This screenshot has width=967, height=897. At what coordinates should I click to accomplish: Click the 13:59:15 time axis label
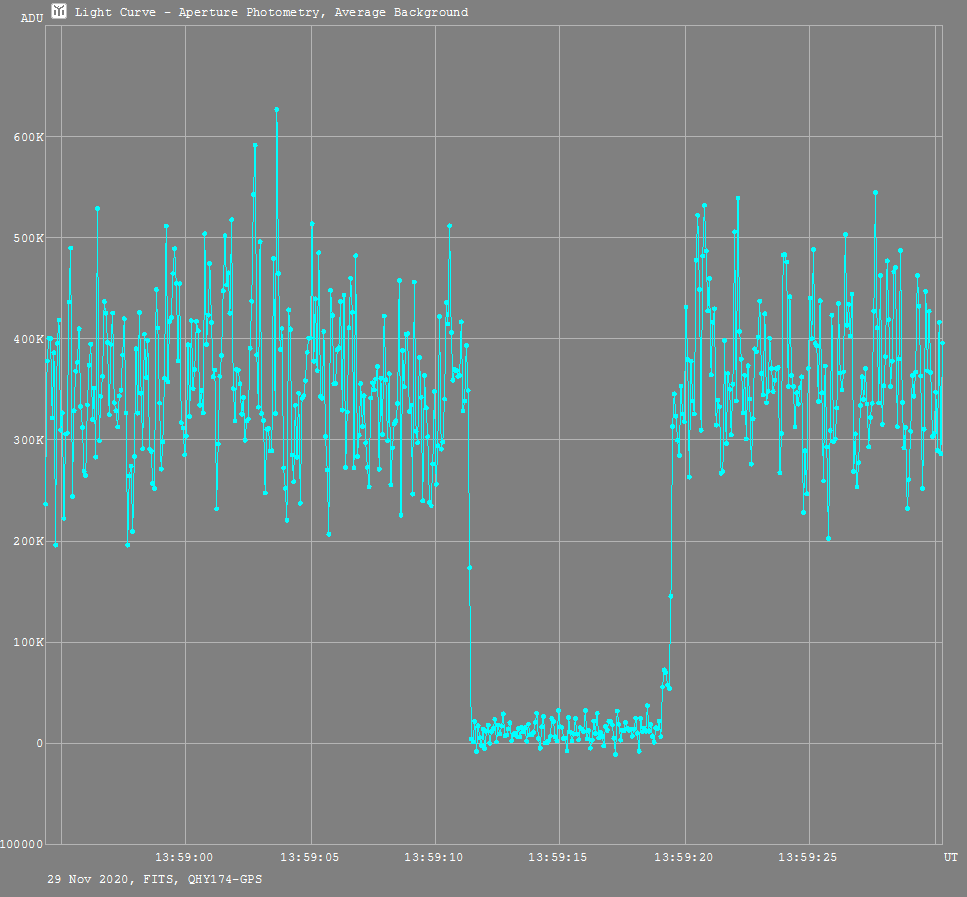click(x=558, y=857)
